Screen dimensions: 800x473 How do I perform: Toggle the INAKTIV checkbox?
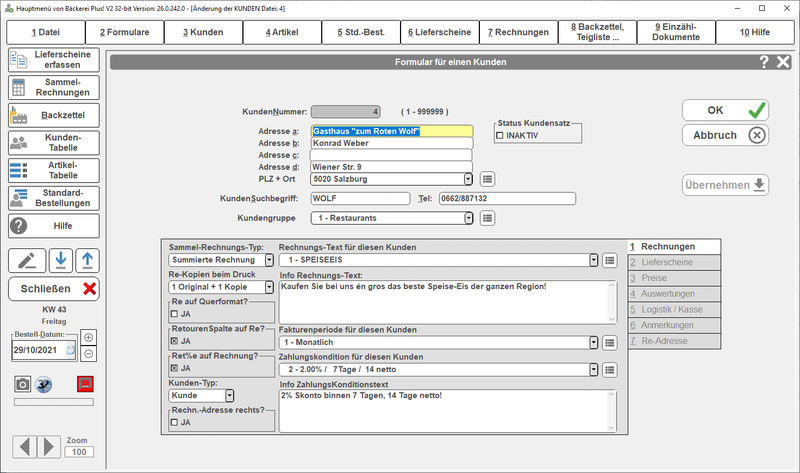(x=500, y=136)
